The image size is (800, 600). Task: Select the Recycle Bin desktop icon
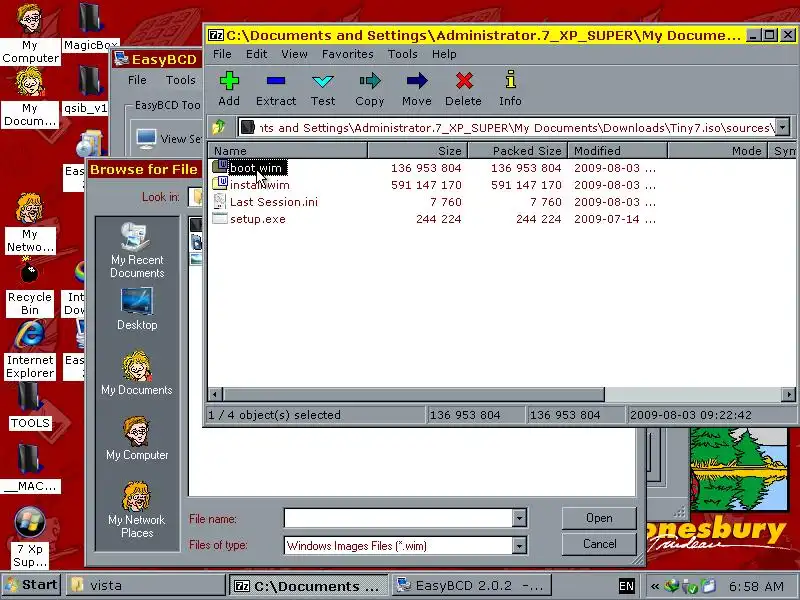[x=29, y=287]
